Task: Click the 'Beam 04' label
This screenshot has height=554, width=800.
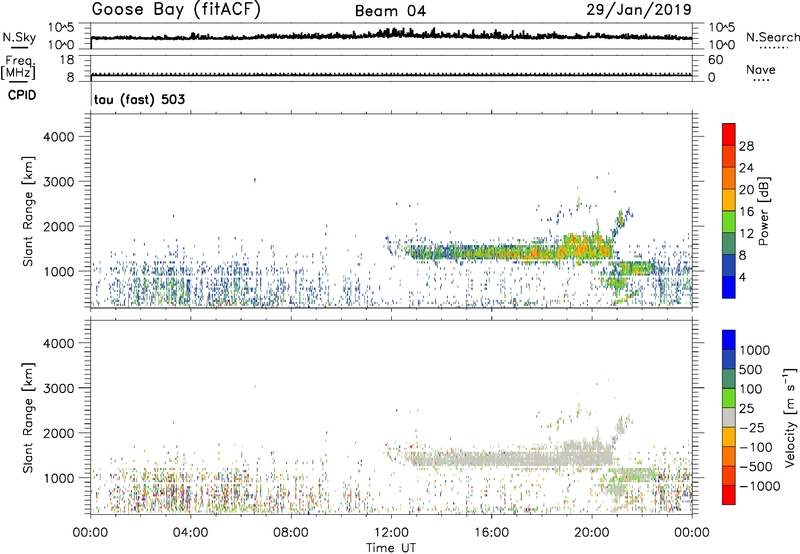Action: pos(390,11)
